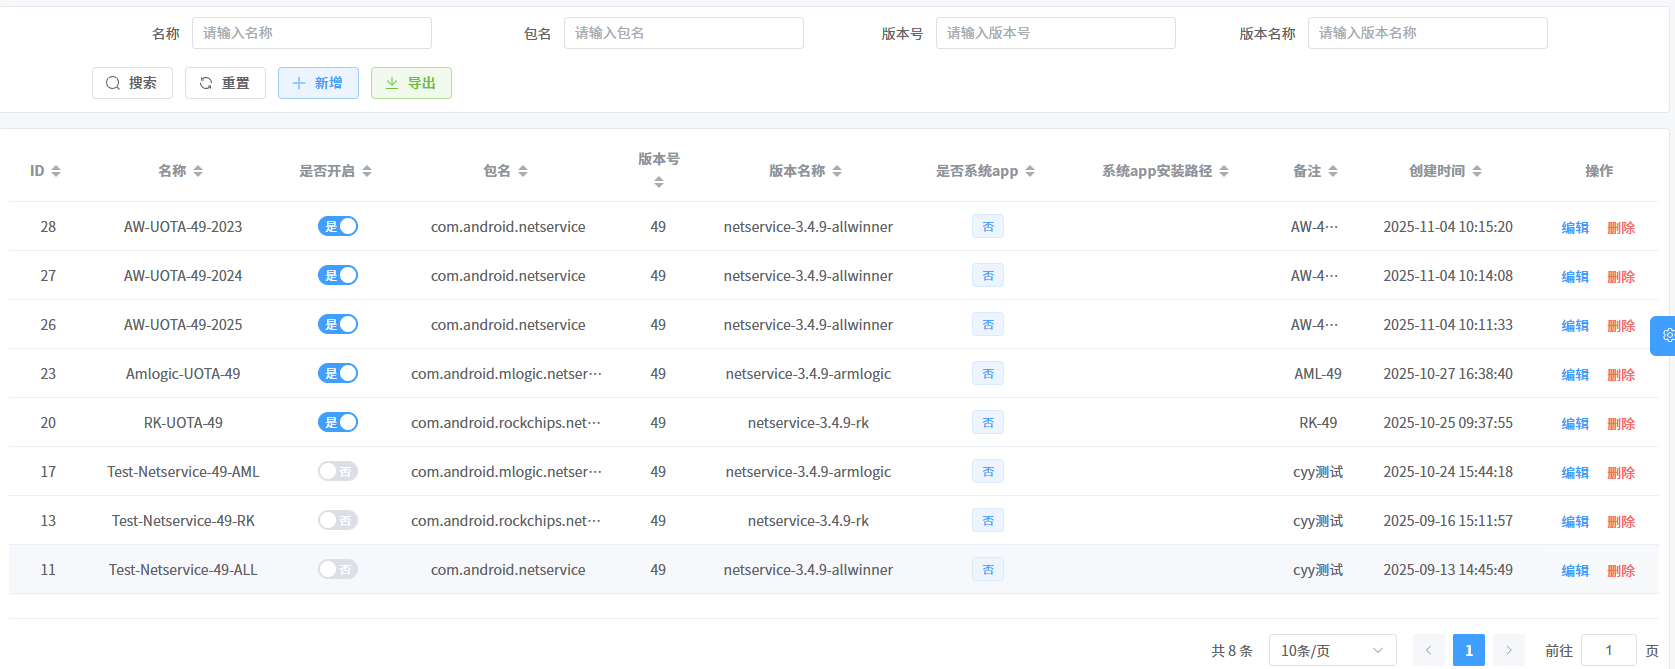Open the 10条/页 page size dropdown
Image resolution: width=1675 pixels, height=669 pixels.
pyautogui.click(x=1333, y=650)
